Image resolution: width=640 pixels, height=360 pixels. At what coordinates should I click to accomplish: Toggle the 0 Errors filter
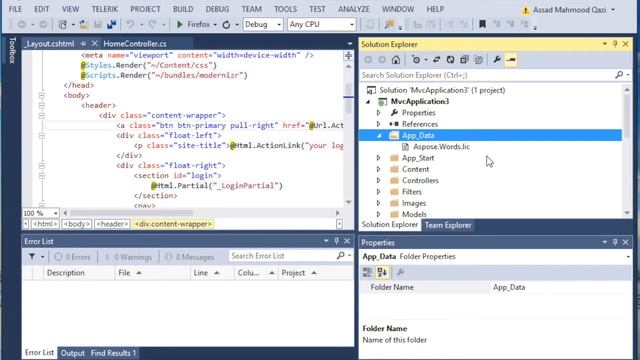click(x=72, y=257)
